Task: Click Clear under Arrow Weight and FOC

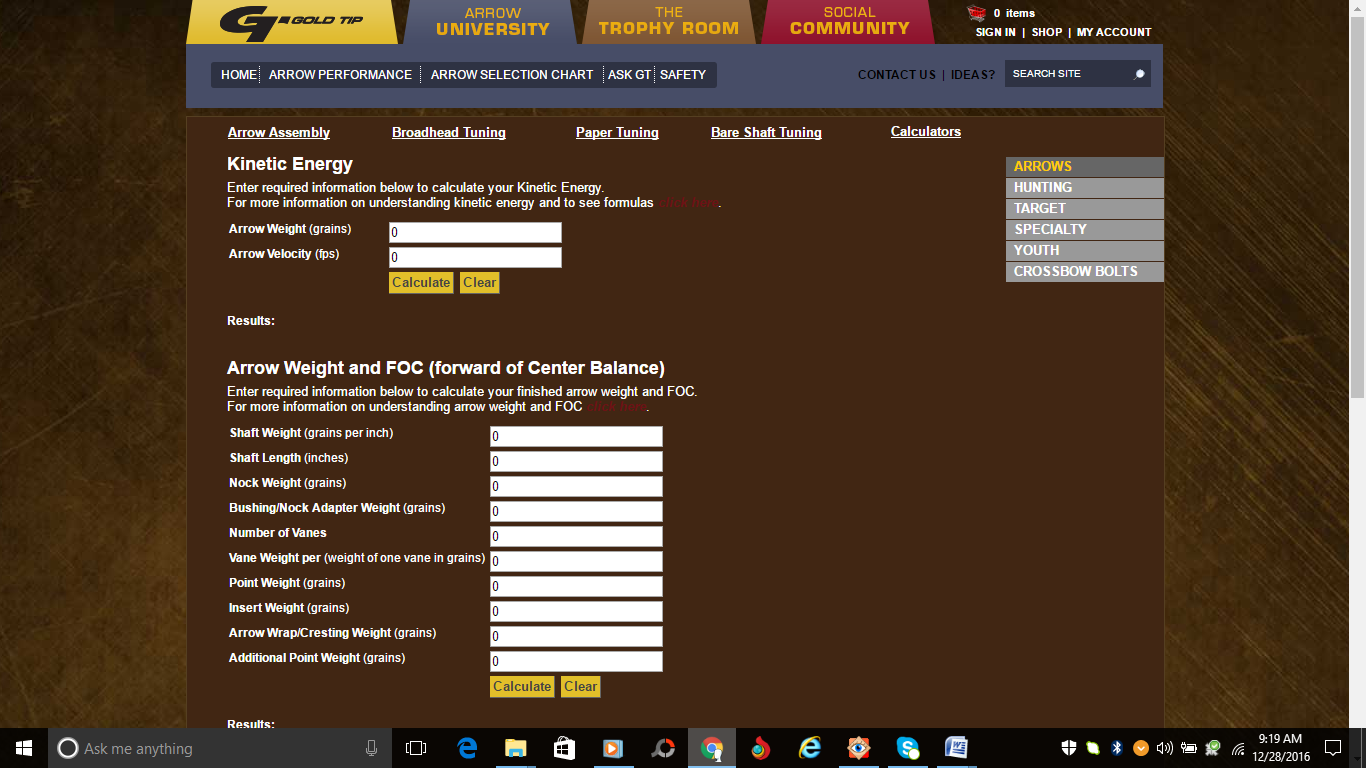Action: pos(581,687)
